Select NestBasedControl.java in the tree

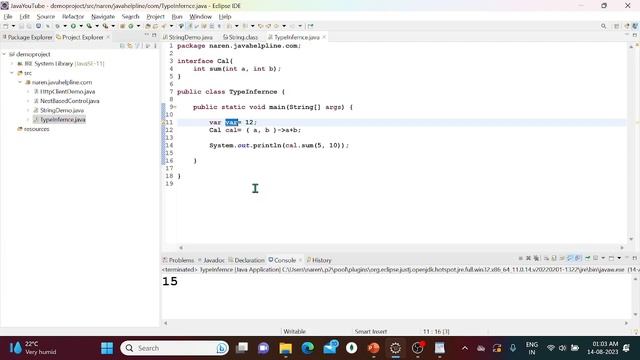[67, 101]
